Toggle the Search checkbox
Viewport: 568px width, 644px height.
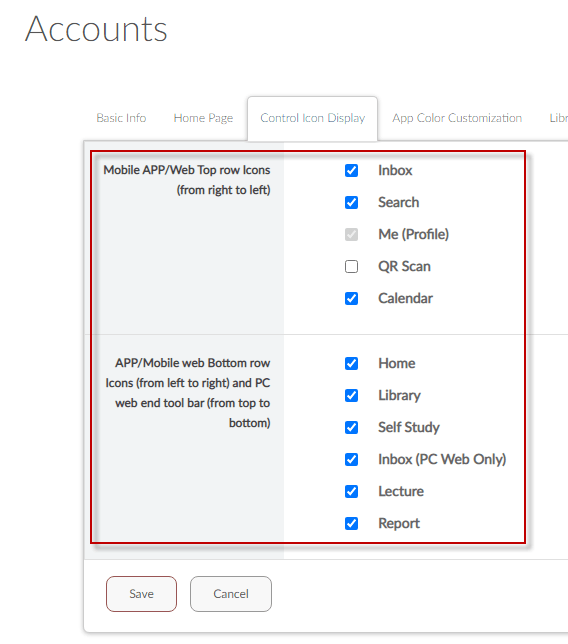(x=351, y=202)
